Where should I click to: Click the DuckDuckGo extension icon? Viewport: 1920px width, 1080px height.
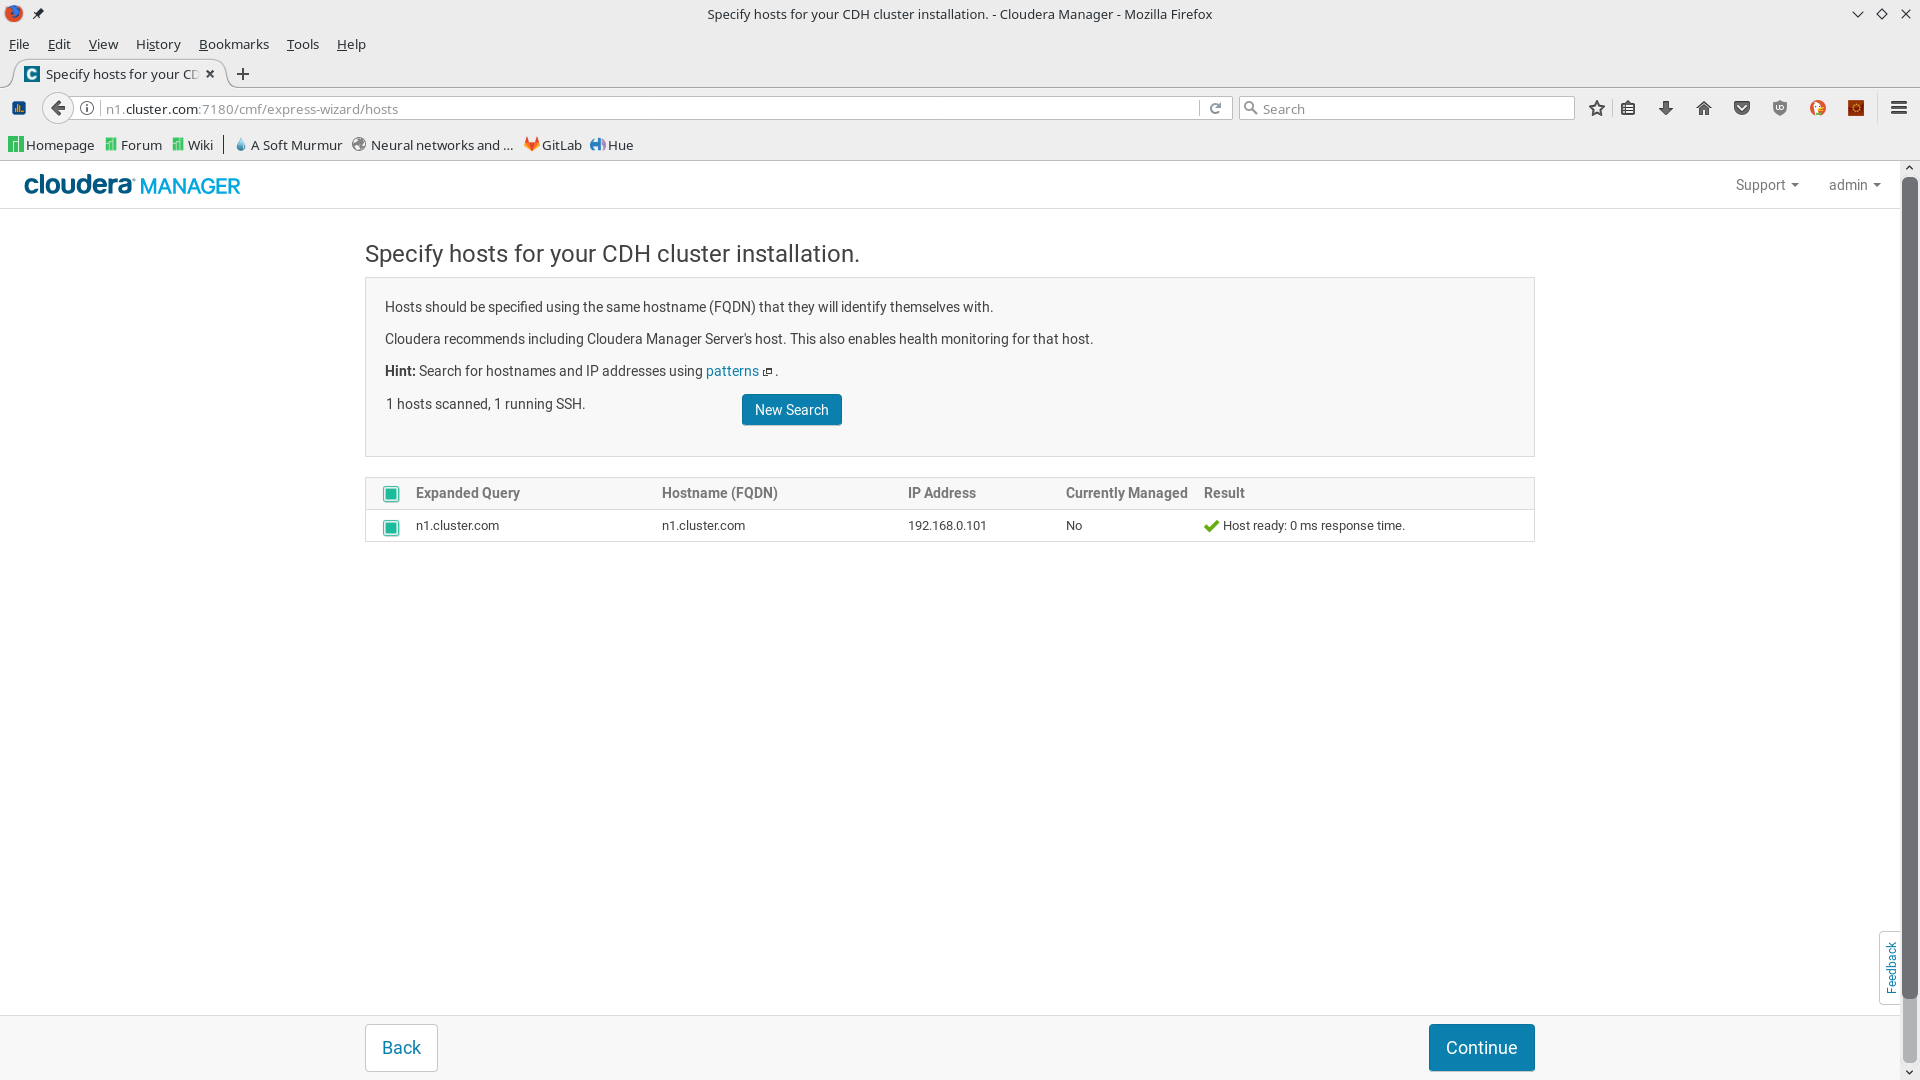click(x=1818, y=108)
